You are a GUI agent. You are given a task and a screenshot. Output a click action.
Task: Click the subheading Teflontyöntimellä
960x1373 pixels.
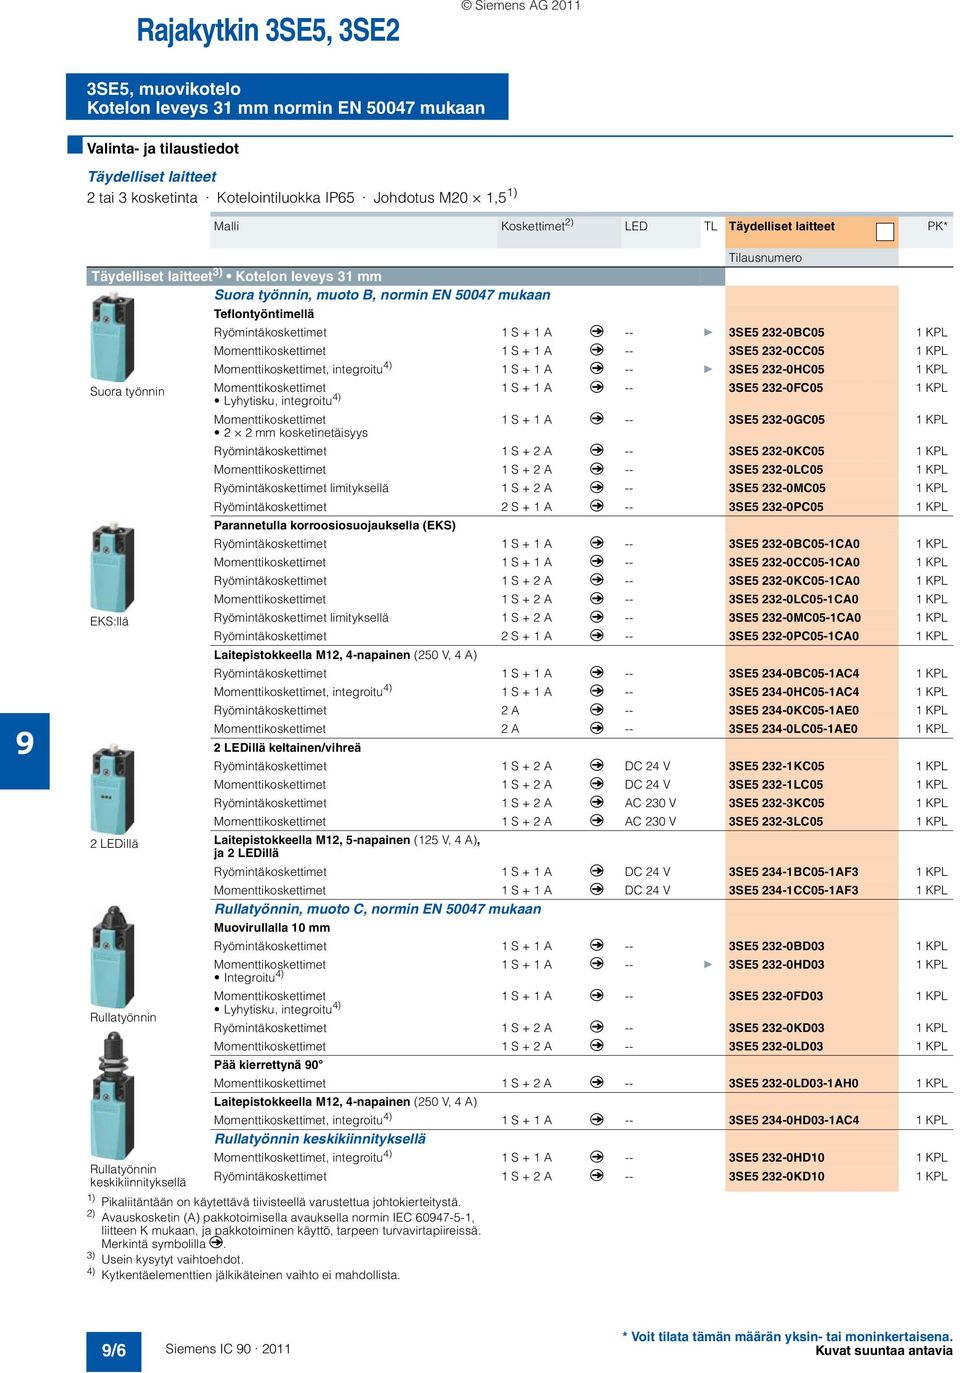(264, 314)
